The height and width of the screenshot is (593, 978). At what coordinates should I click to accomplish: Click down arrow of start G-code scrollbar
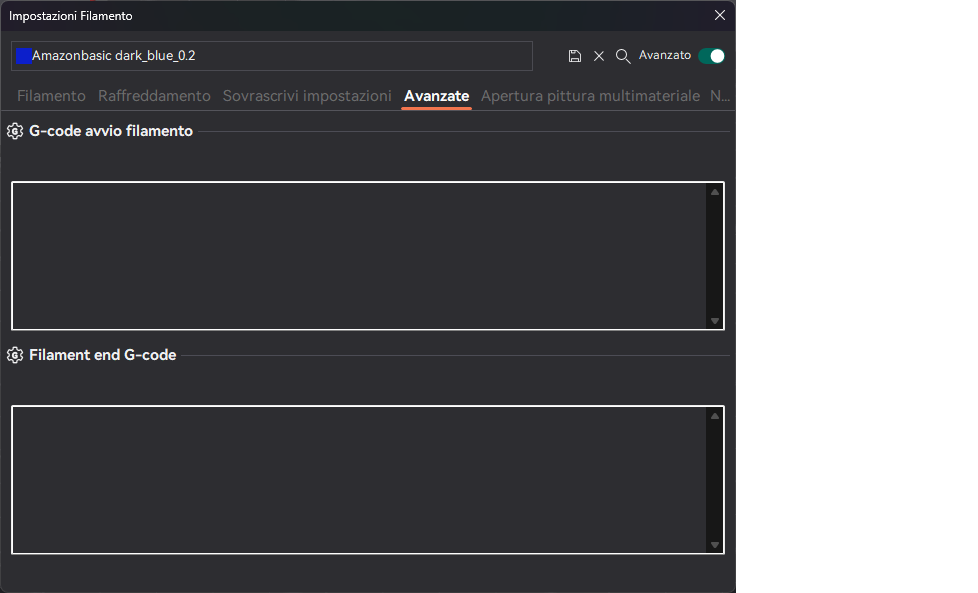(715, 321)
